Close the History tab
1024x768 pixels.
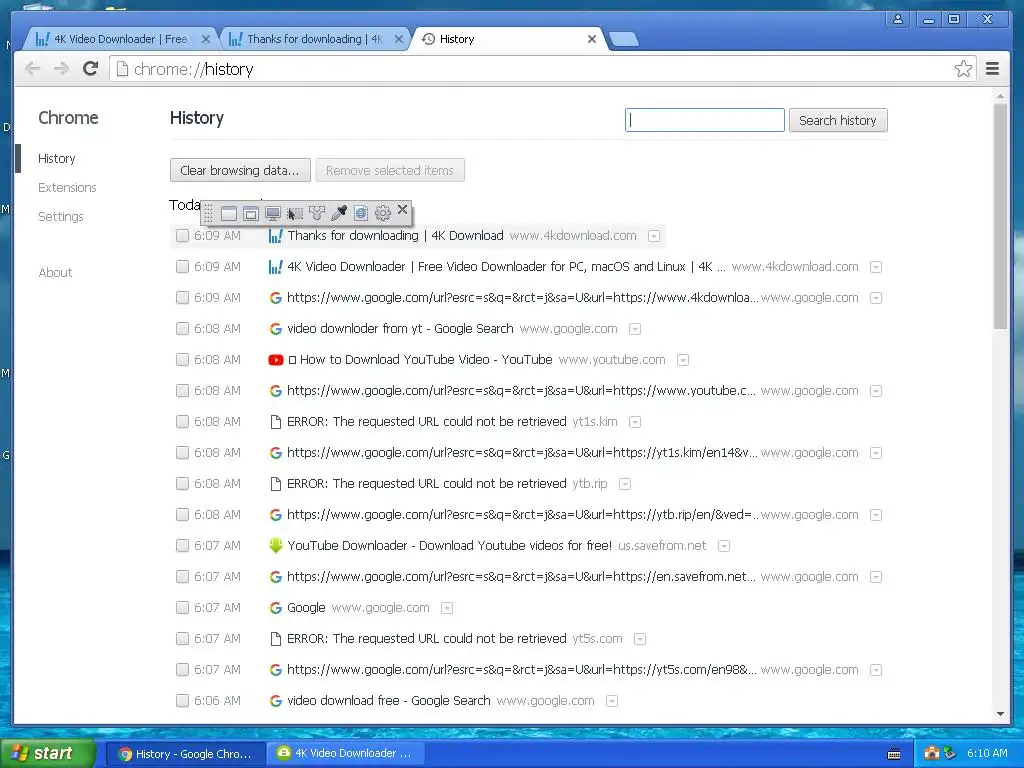tap(592, 39)
